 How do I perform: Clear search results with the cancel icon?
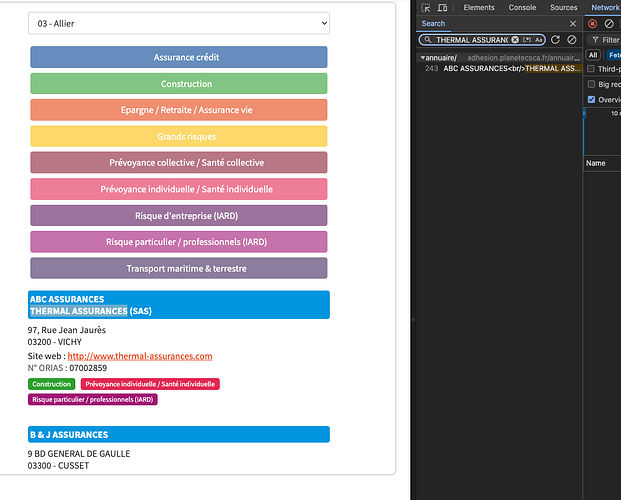(x=571, y=40)
